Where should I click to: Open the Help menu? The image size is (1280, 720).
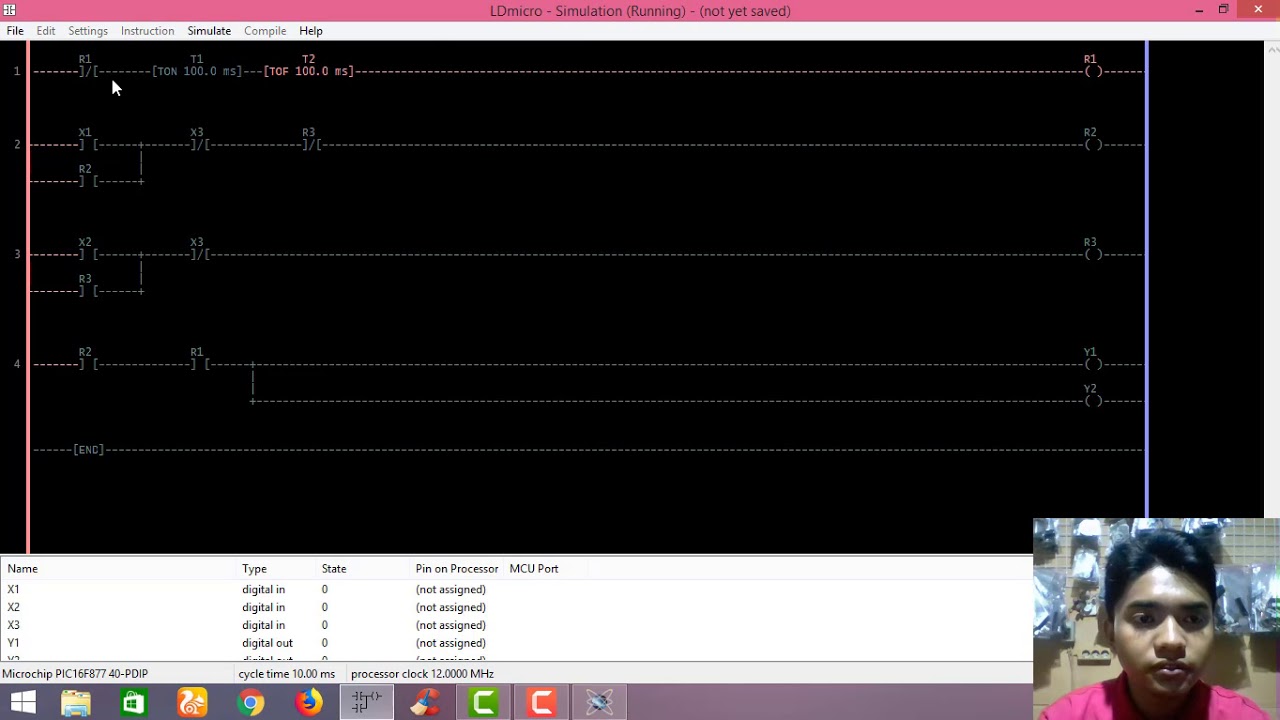[x=311, y=31]
